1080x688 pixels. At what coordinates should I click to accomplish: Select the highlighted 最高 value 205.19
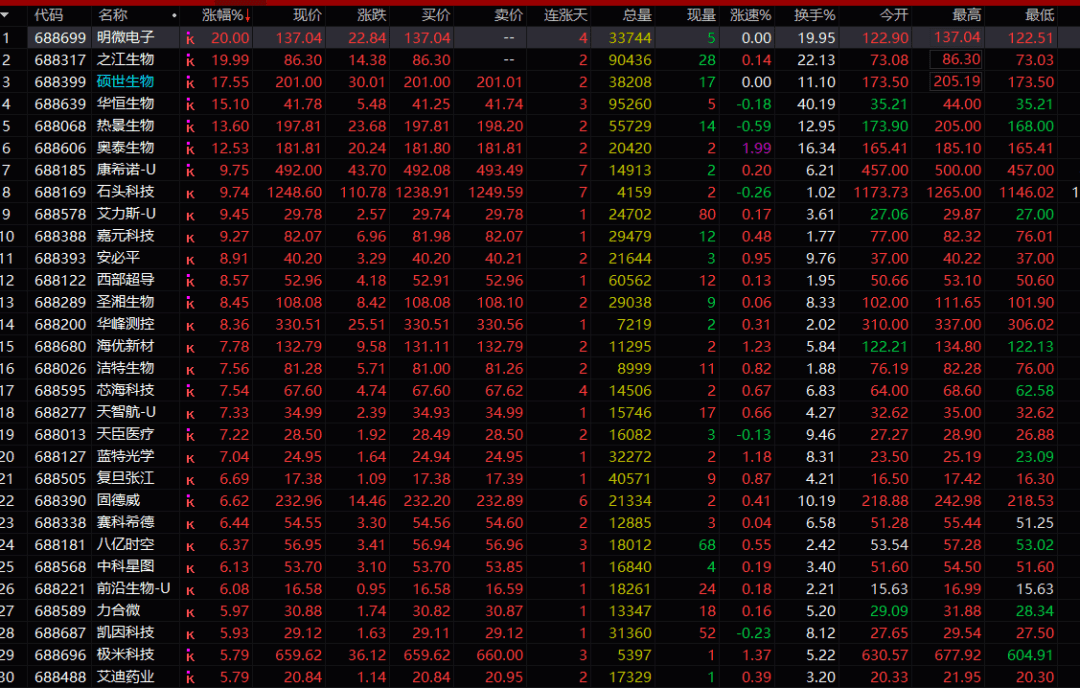point(957,82)
